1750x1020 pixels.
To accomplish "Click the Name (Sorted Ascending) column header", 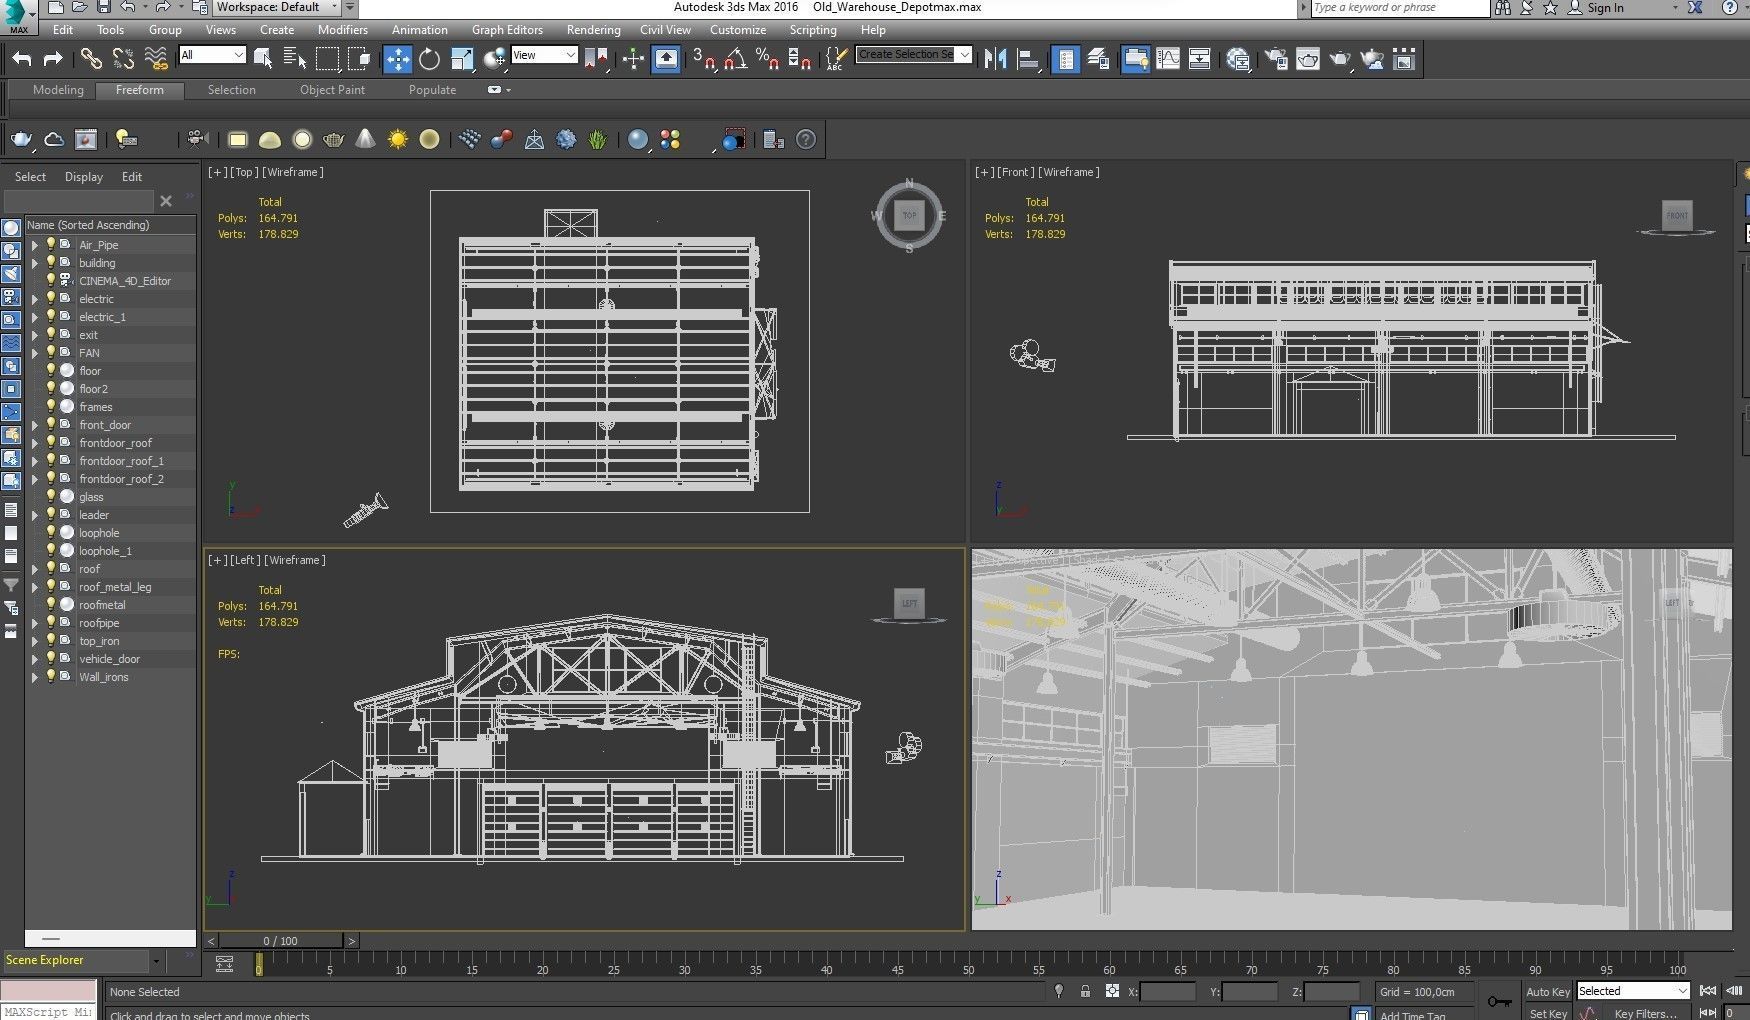I will point(110,225).
